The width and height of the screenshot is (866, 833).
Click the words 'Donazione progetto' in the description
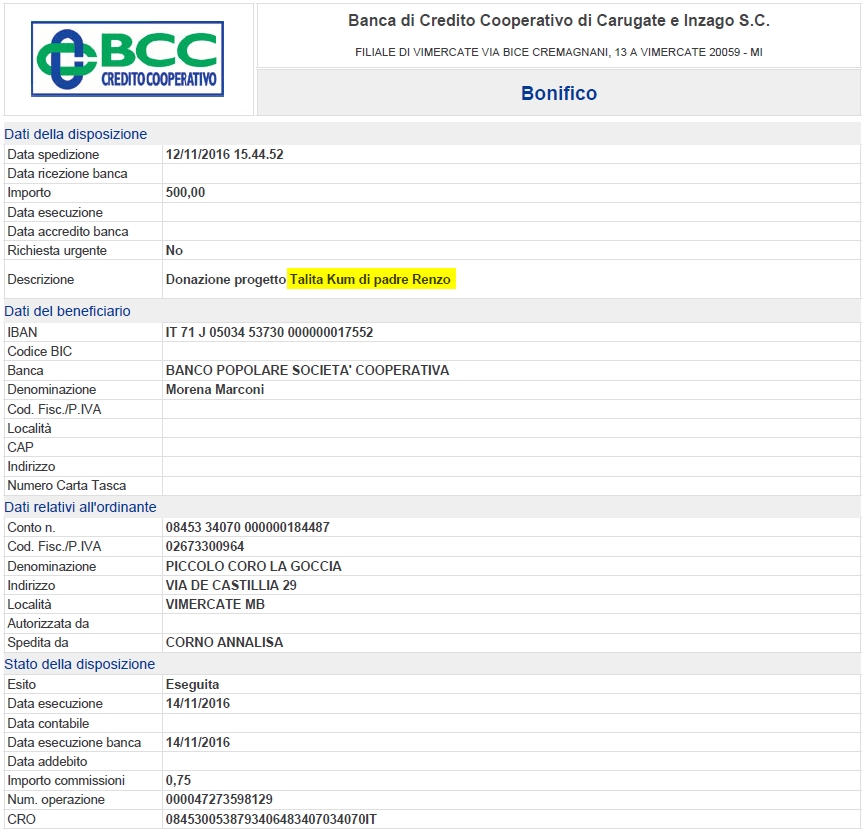(x=226, y=280)
